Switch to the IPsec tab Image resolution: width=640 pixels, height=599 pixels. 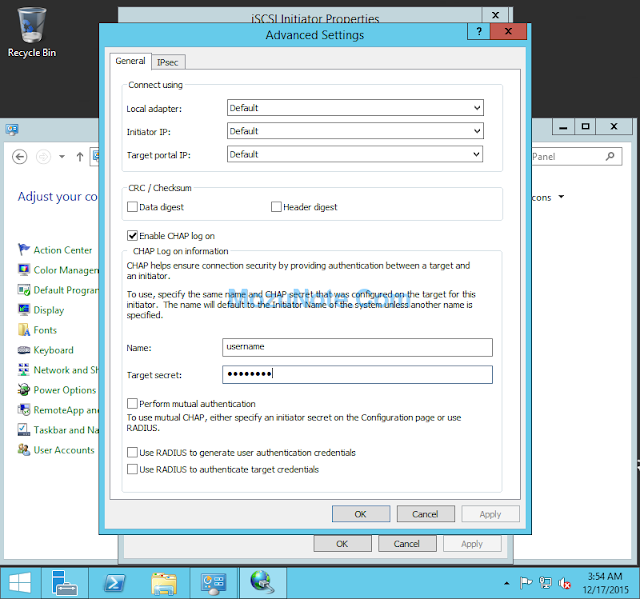pos(168,62)
